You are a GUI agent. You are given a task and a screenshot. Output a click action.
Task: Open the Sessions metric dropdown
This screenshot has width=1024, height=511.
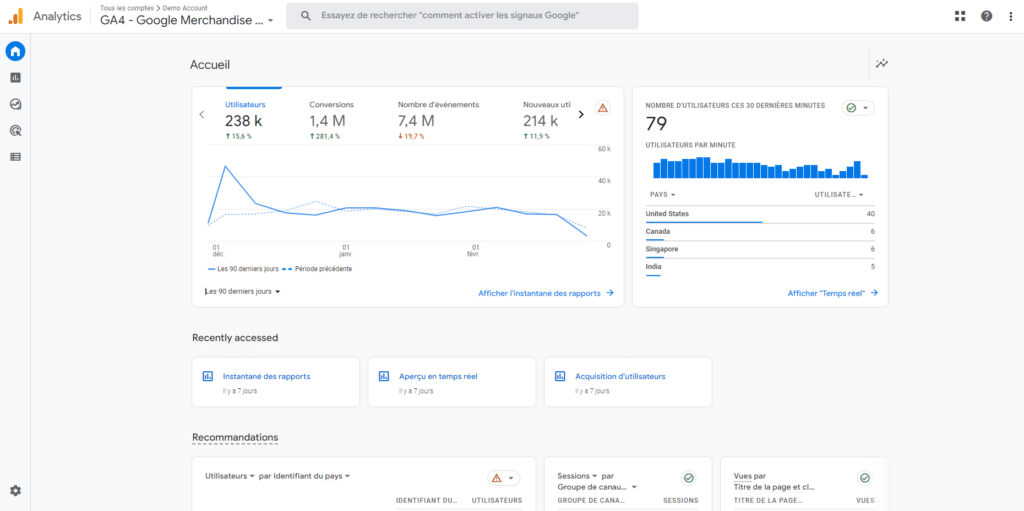[578, 476]
